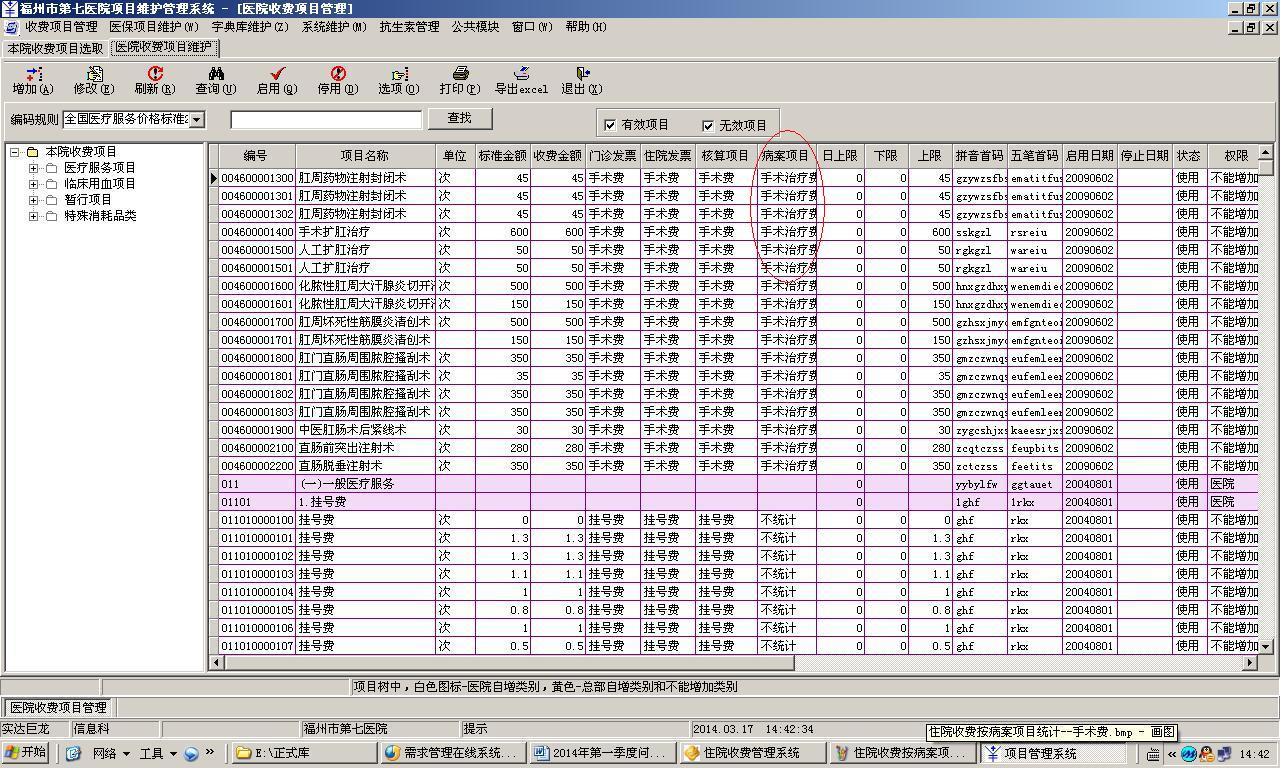Image resolution: width=1280 pixels, height=768 pixels.
Task: Sort by the 编号 column header
Action: coord(256,156)
